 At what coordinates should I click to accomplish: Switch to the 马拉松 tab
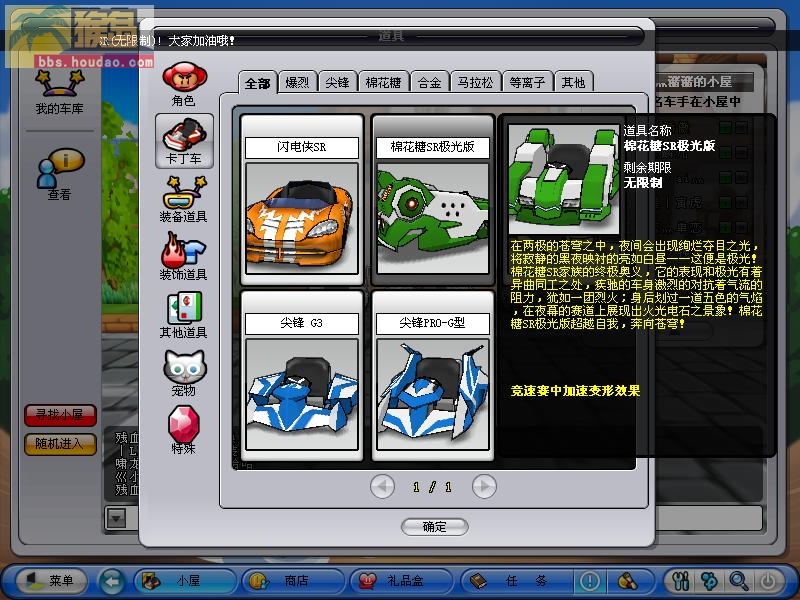[475, 82]
